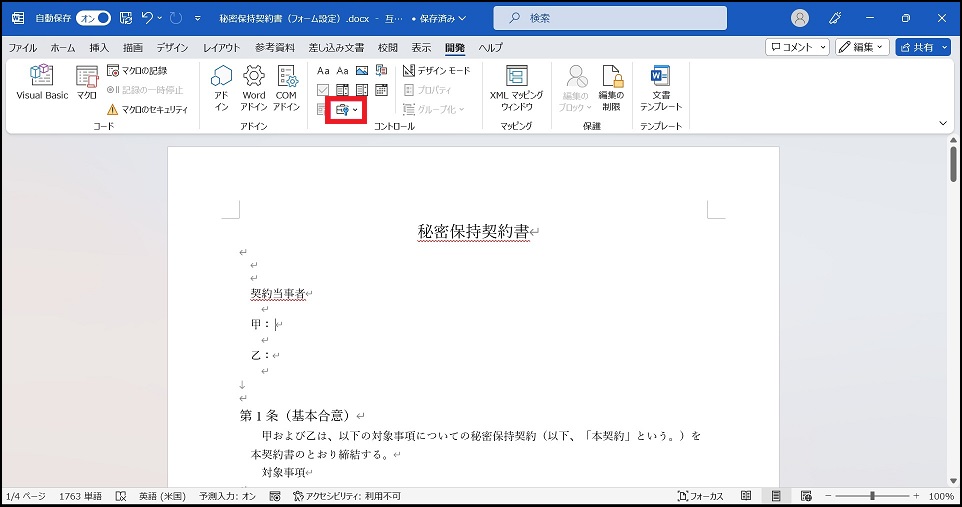Open macro security settings
Screen dimensions: 962x507
pyautogui.click(x=147, y=109)
